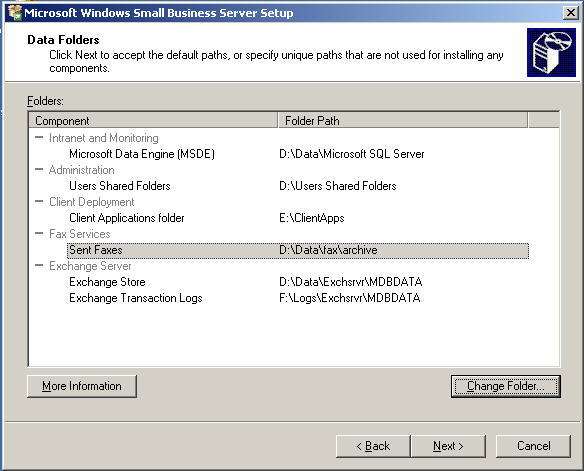Screen dimensions: 584x471
Task: Click the Exchange Server group label
Action: click(90, 266)
